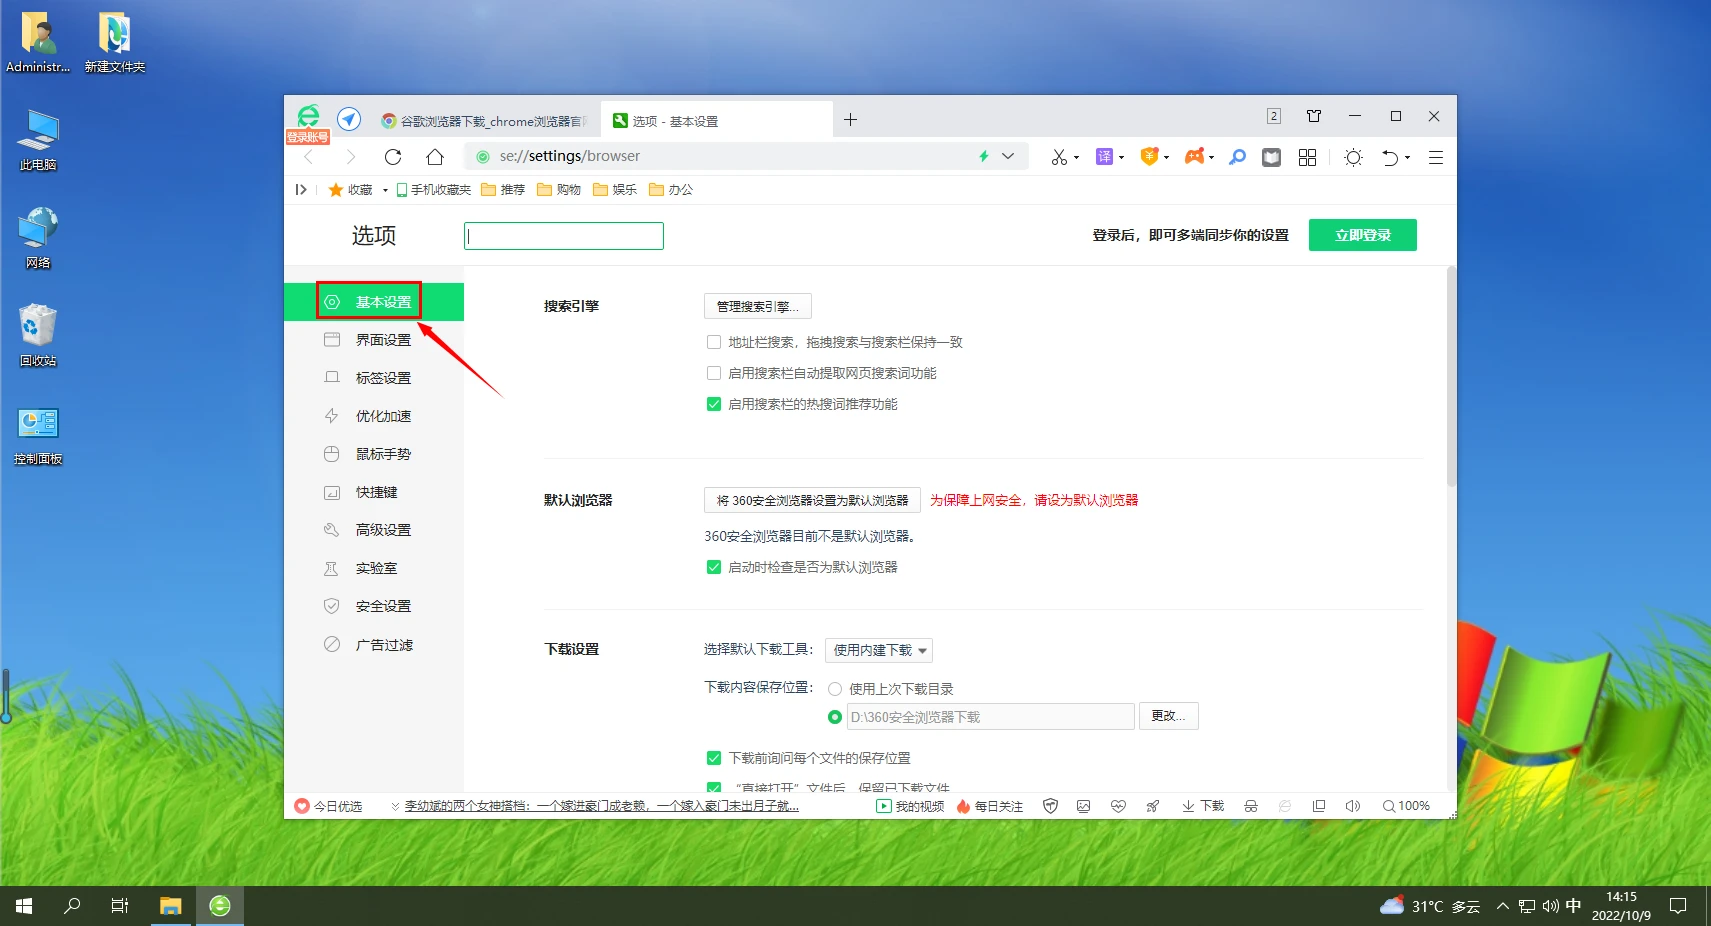Switch to the 谷歌浏览器下载 tab
The width and height of the screenshot is (1711, 926).
[484, 121]
